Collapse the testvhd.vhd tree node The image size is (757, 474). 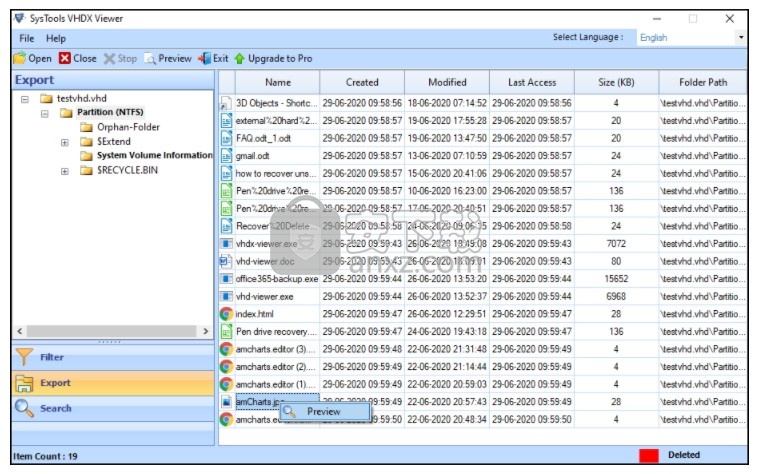point(25,99)
